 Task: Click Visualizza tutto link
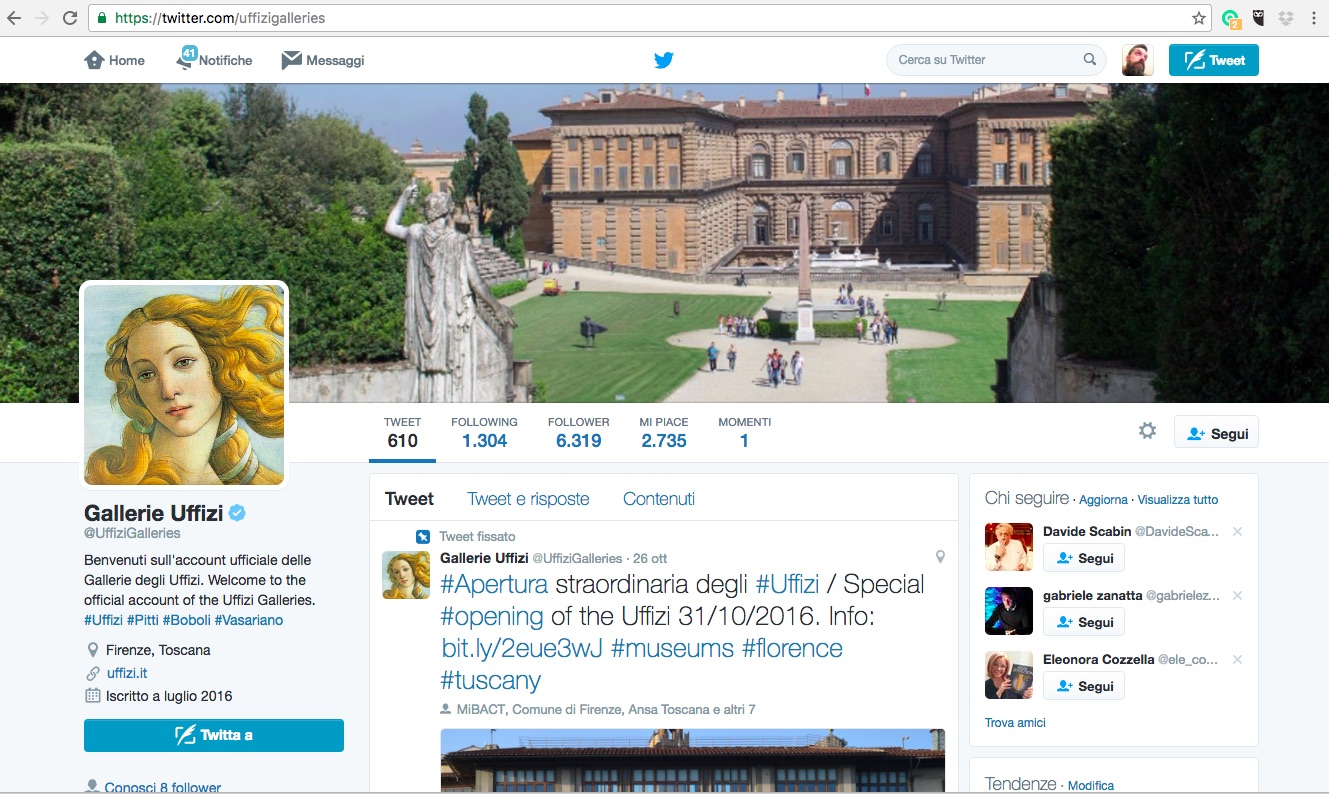pos(1178,499)
